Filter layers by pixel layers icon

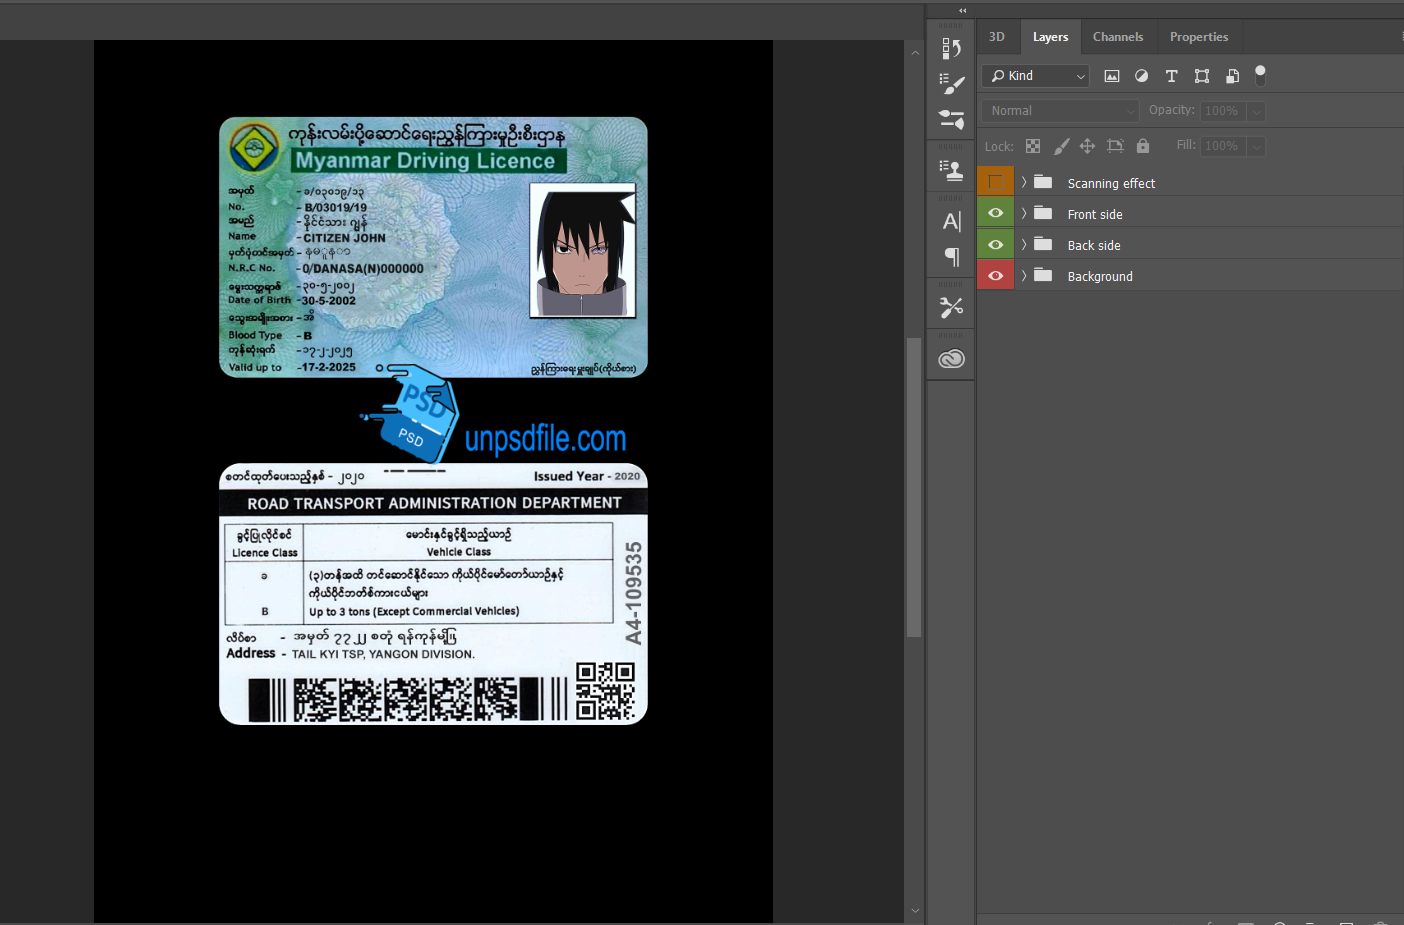(x=1111, y=76)
